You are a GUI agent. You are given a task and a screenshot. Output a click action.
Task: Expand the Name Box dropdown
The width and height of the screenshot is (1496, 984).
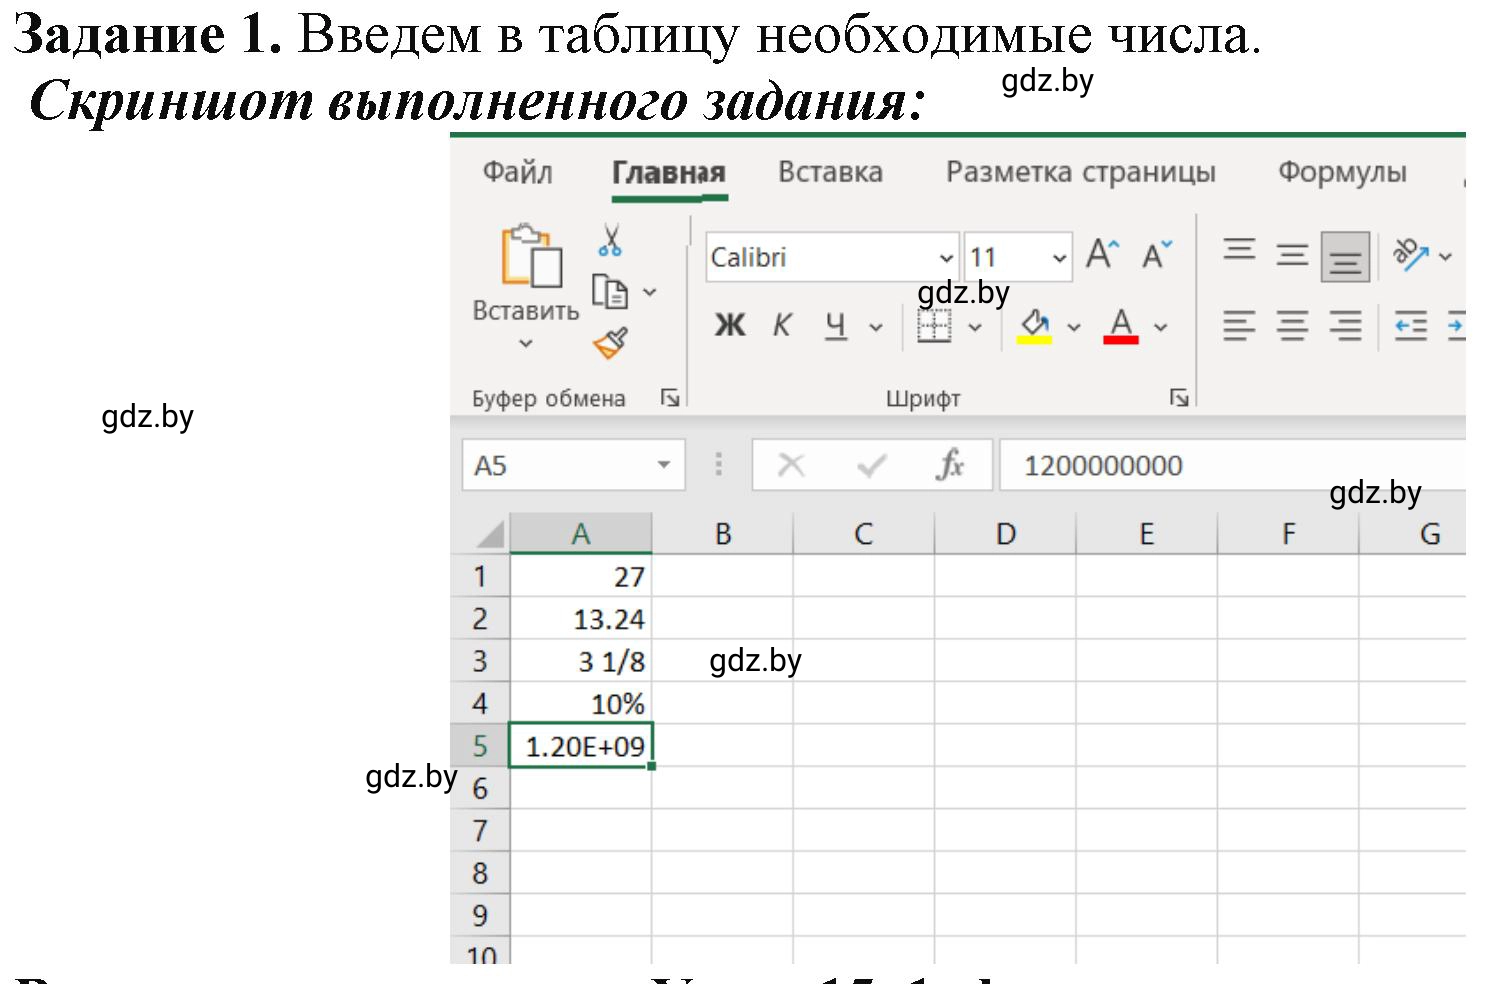click(664, 465)
